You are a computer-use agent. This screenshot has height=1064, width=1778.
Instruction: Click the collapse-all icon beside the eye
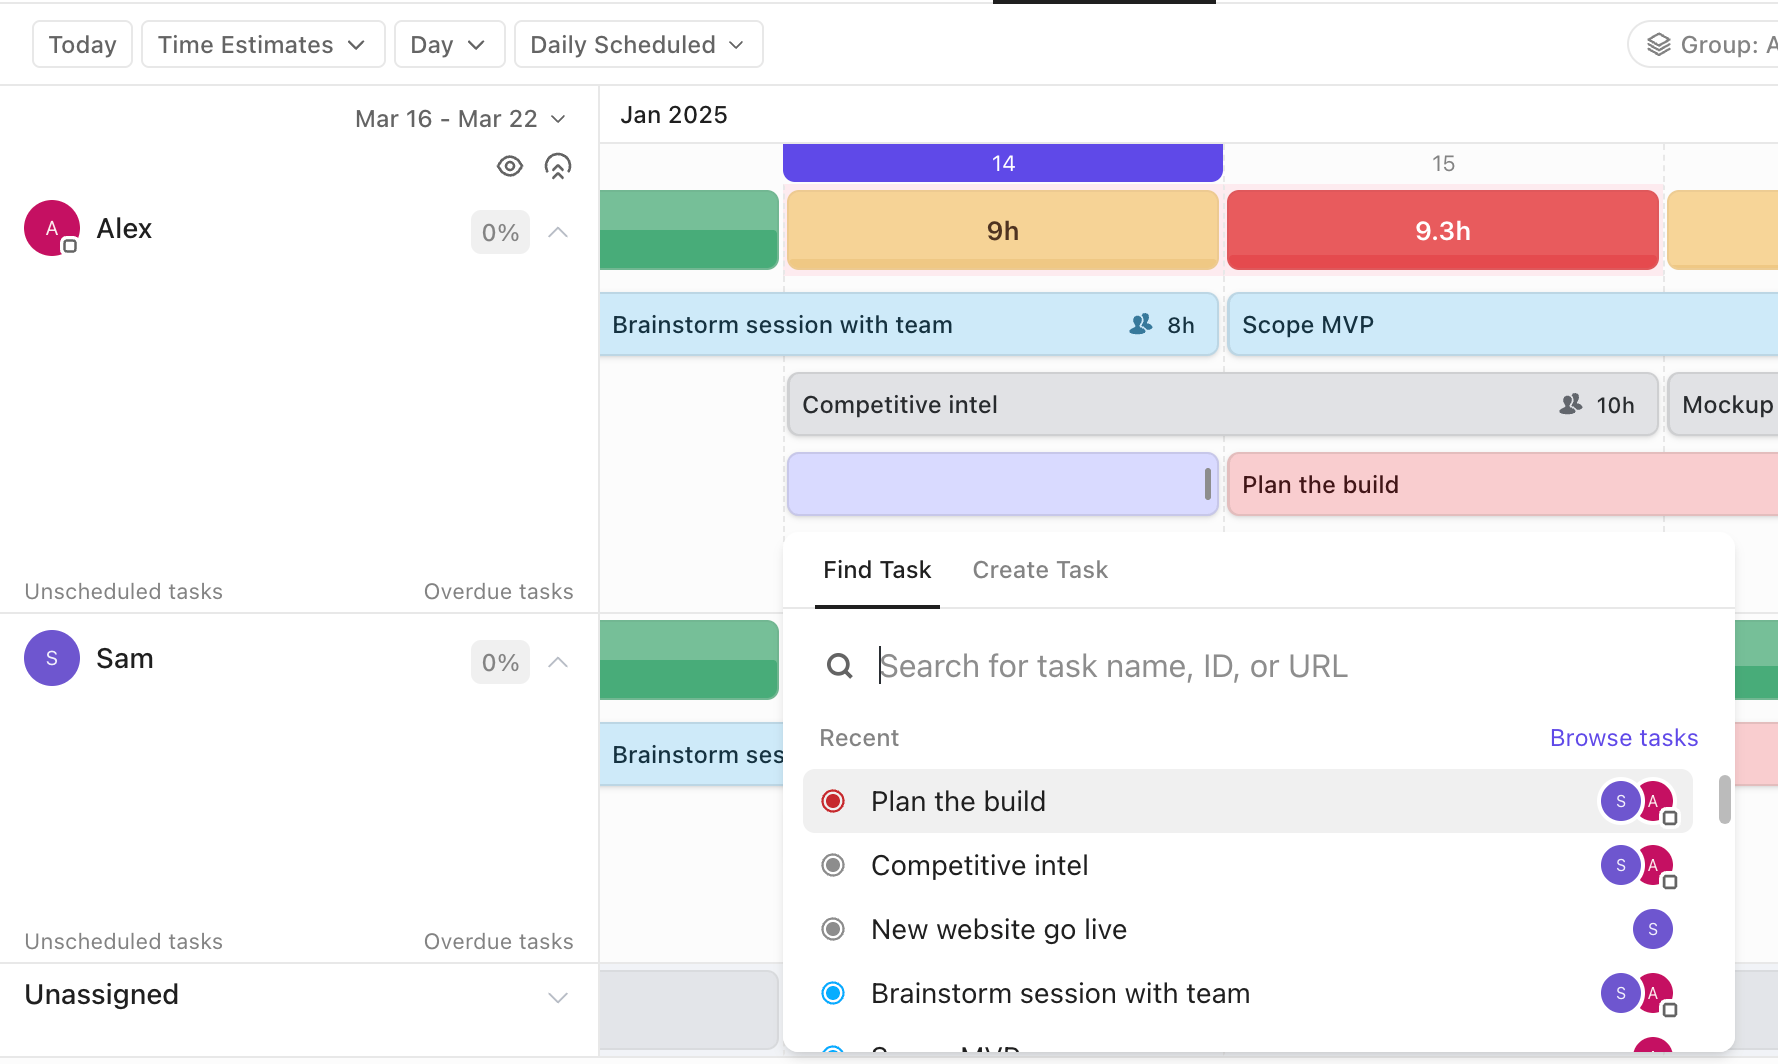pos(558,166)
